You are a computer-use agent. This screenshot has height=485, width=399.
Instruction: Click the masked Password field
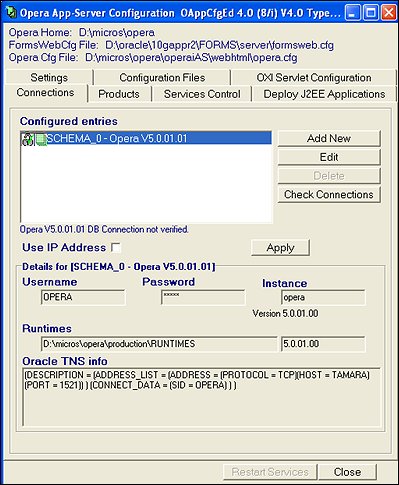(x=203, y=297)
